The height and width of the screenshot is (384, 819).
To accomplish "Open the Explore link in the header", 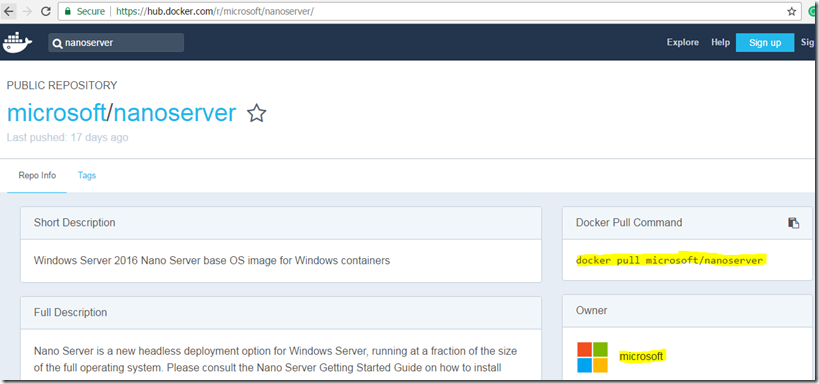I will pos(683,42).
